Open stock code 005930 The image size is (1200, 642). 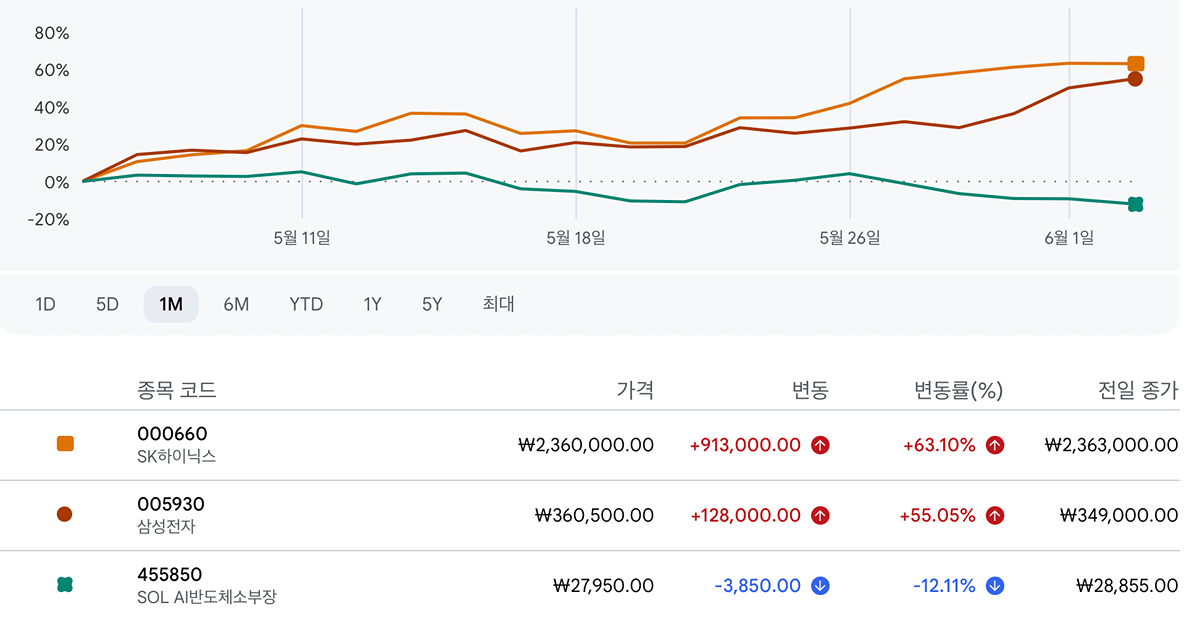point(170,505)
